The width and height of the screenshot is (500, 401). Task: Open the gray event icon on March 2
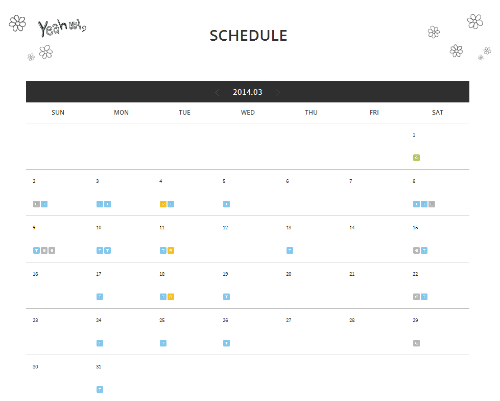(x=36, y=204)
